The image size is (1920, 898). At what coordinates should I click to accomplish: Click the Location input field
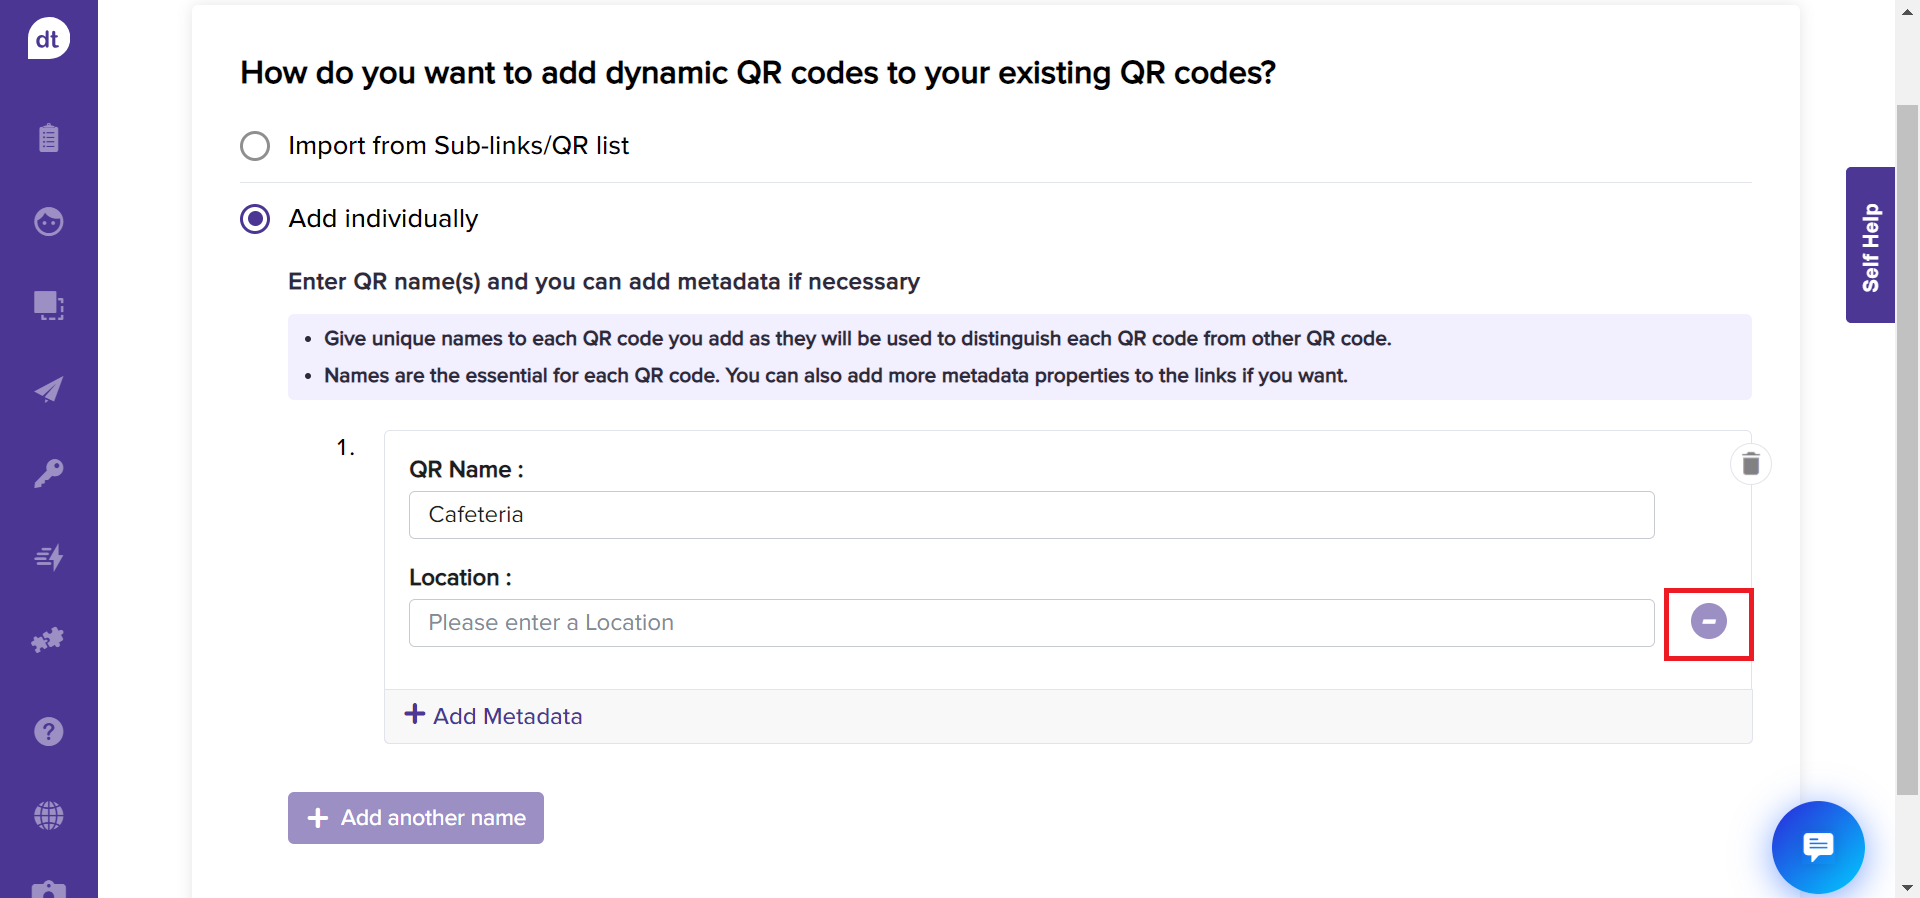1031,623
